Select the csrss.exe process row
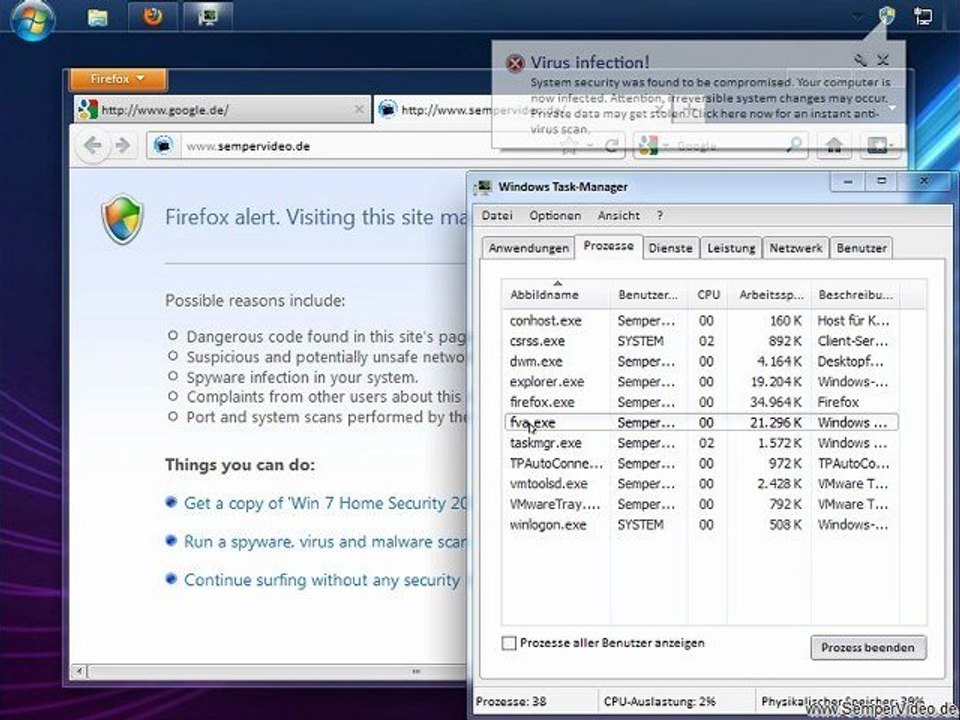This screenshot has width=960, height=720. [x=701, y=340]
